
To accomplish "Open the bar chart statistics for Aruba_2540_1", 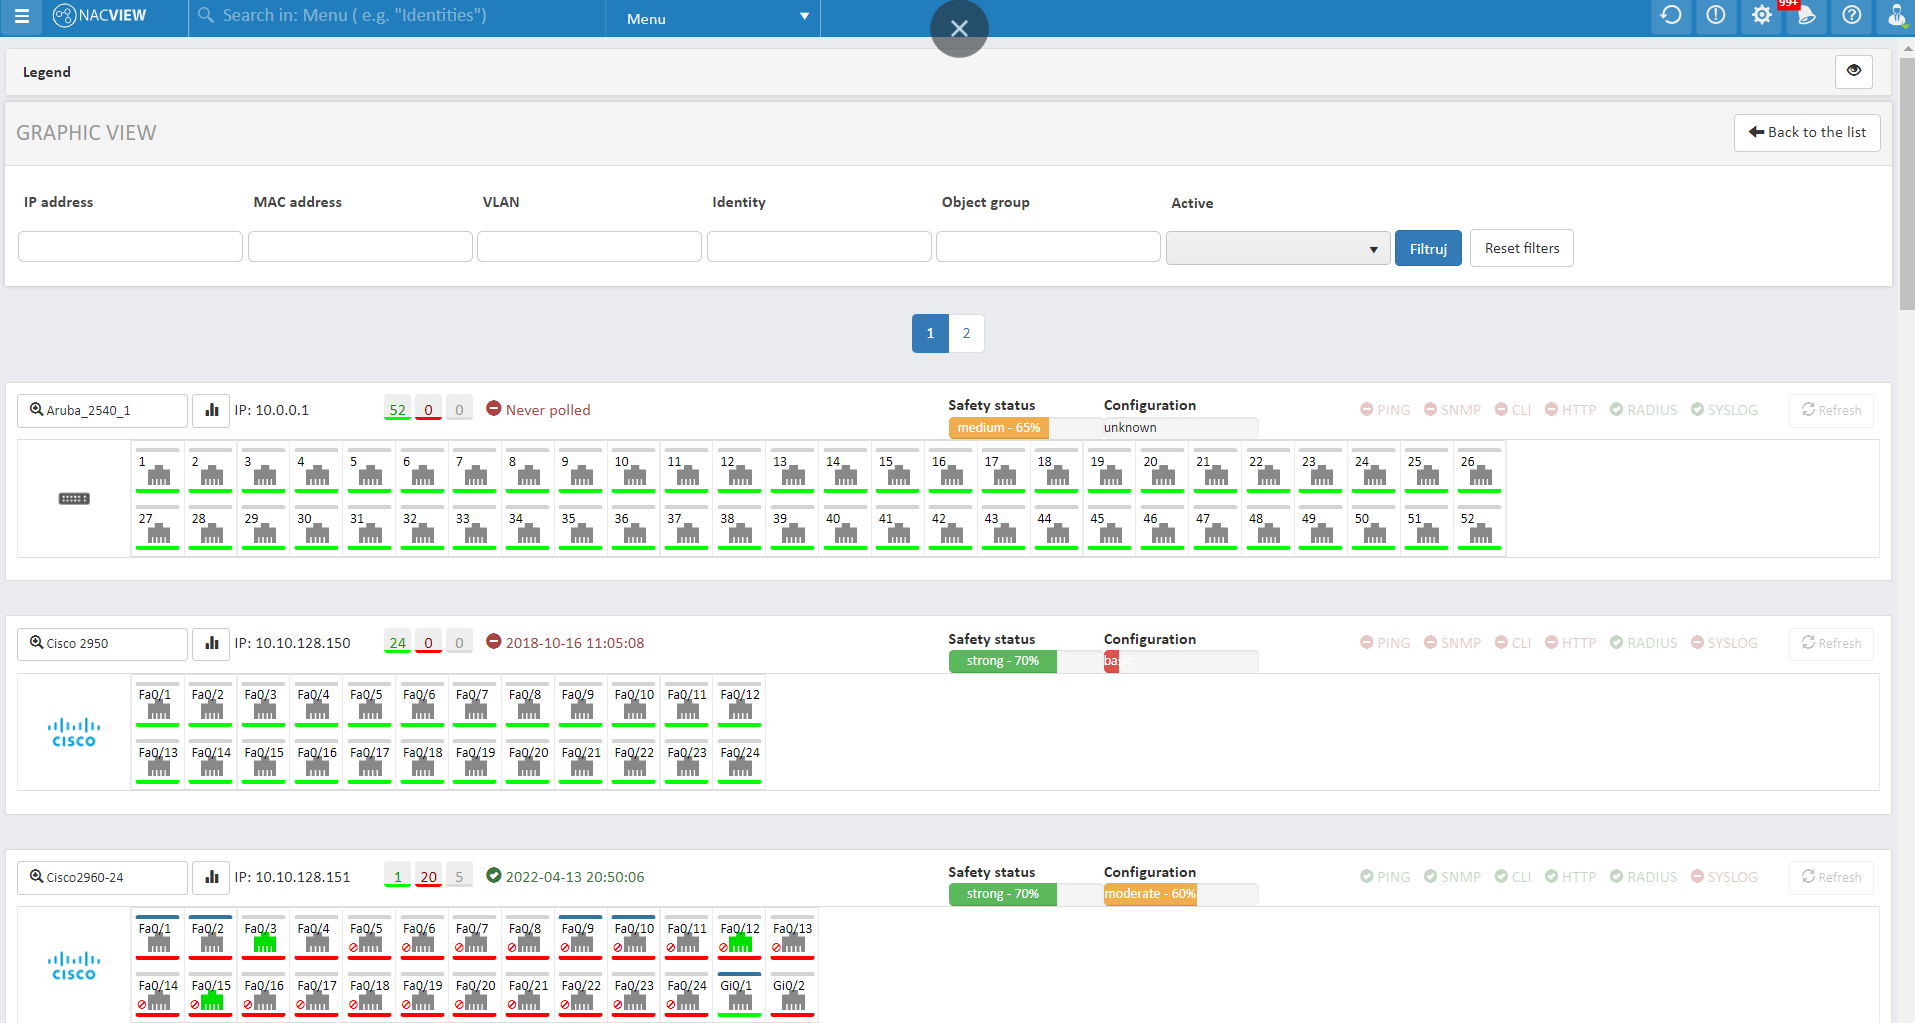I will point(210,410).
